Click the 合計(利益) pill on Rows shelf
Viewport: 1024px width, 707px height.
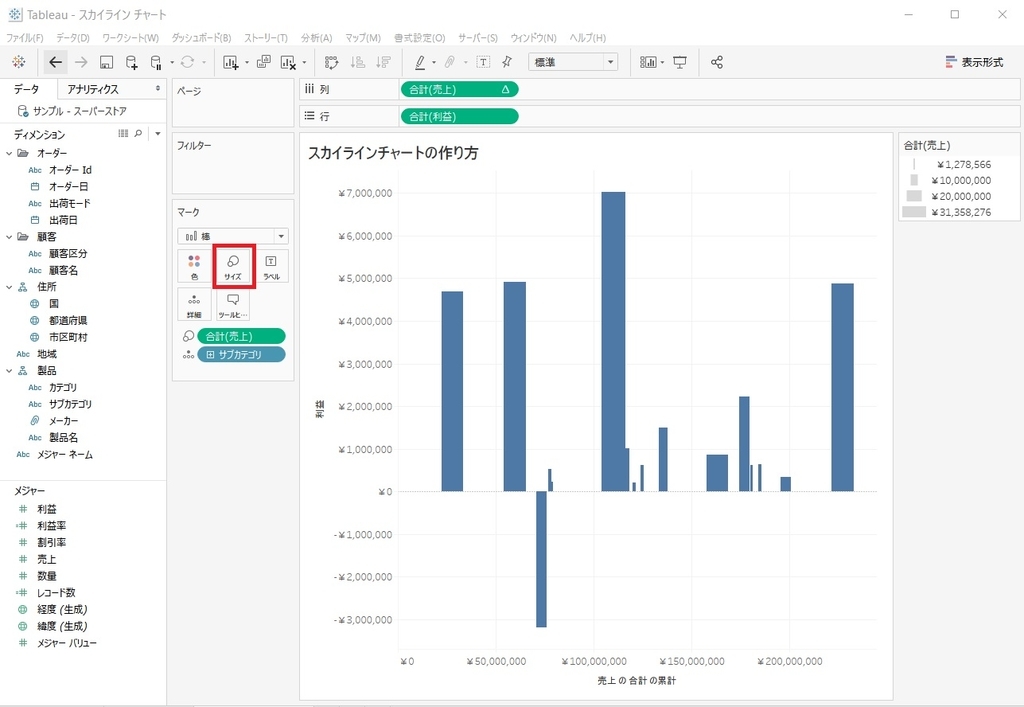pos(459,116)
